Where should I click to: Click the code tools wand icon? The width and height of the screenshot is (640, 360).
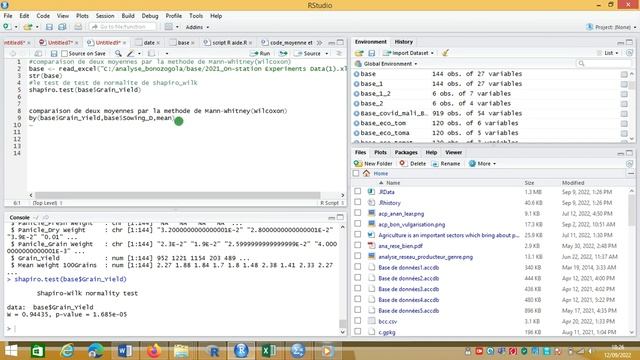[131, 53]
